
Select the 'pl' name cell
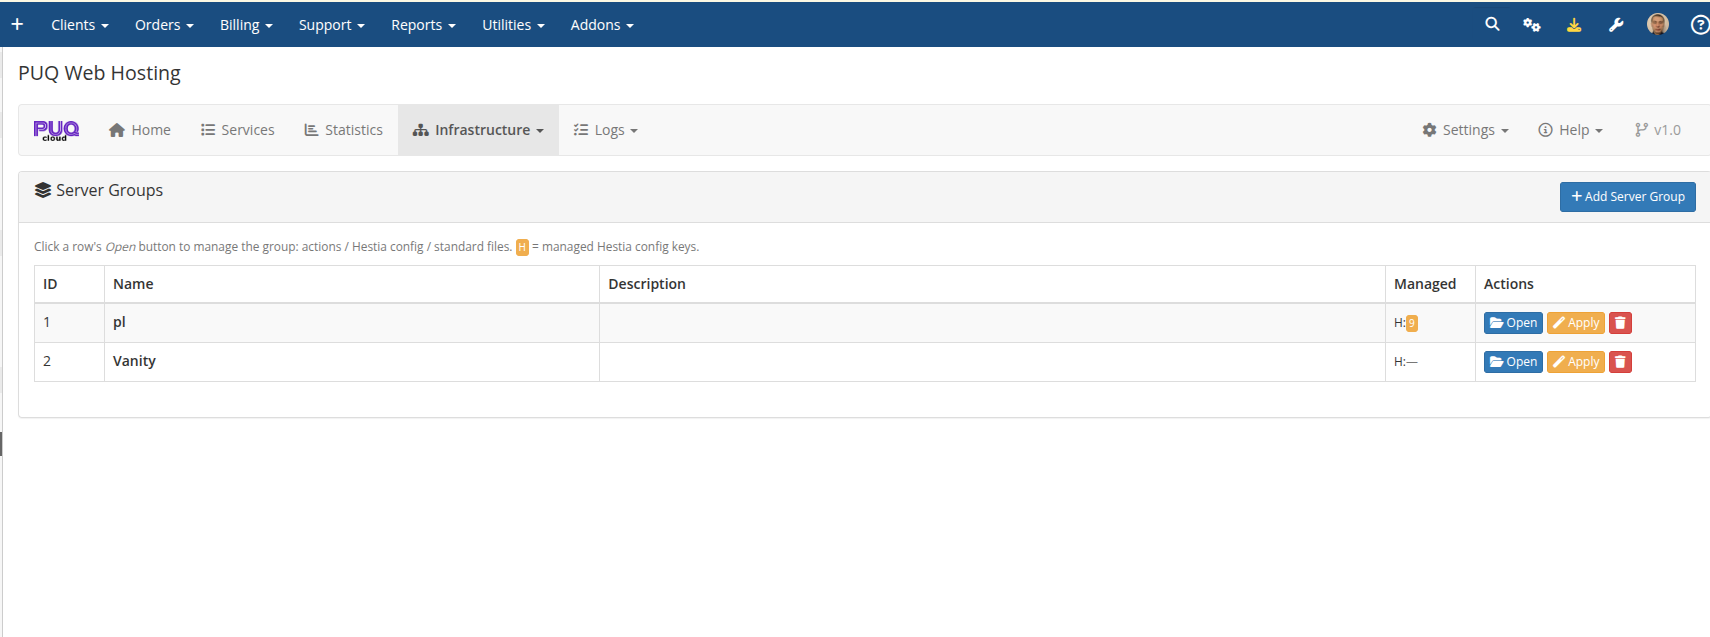(352, 323)
